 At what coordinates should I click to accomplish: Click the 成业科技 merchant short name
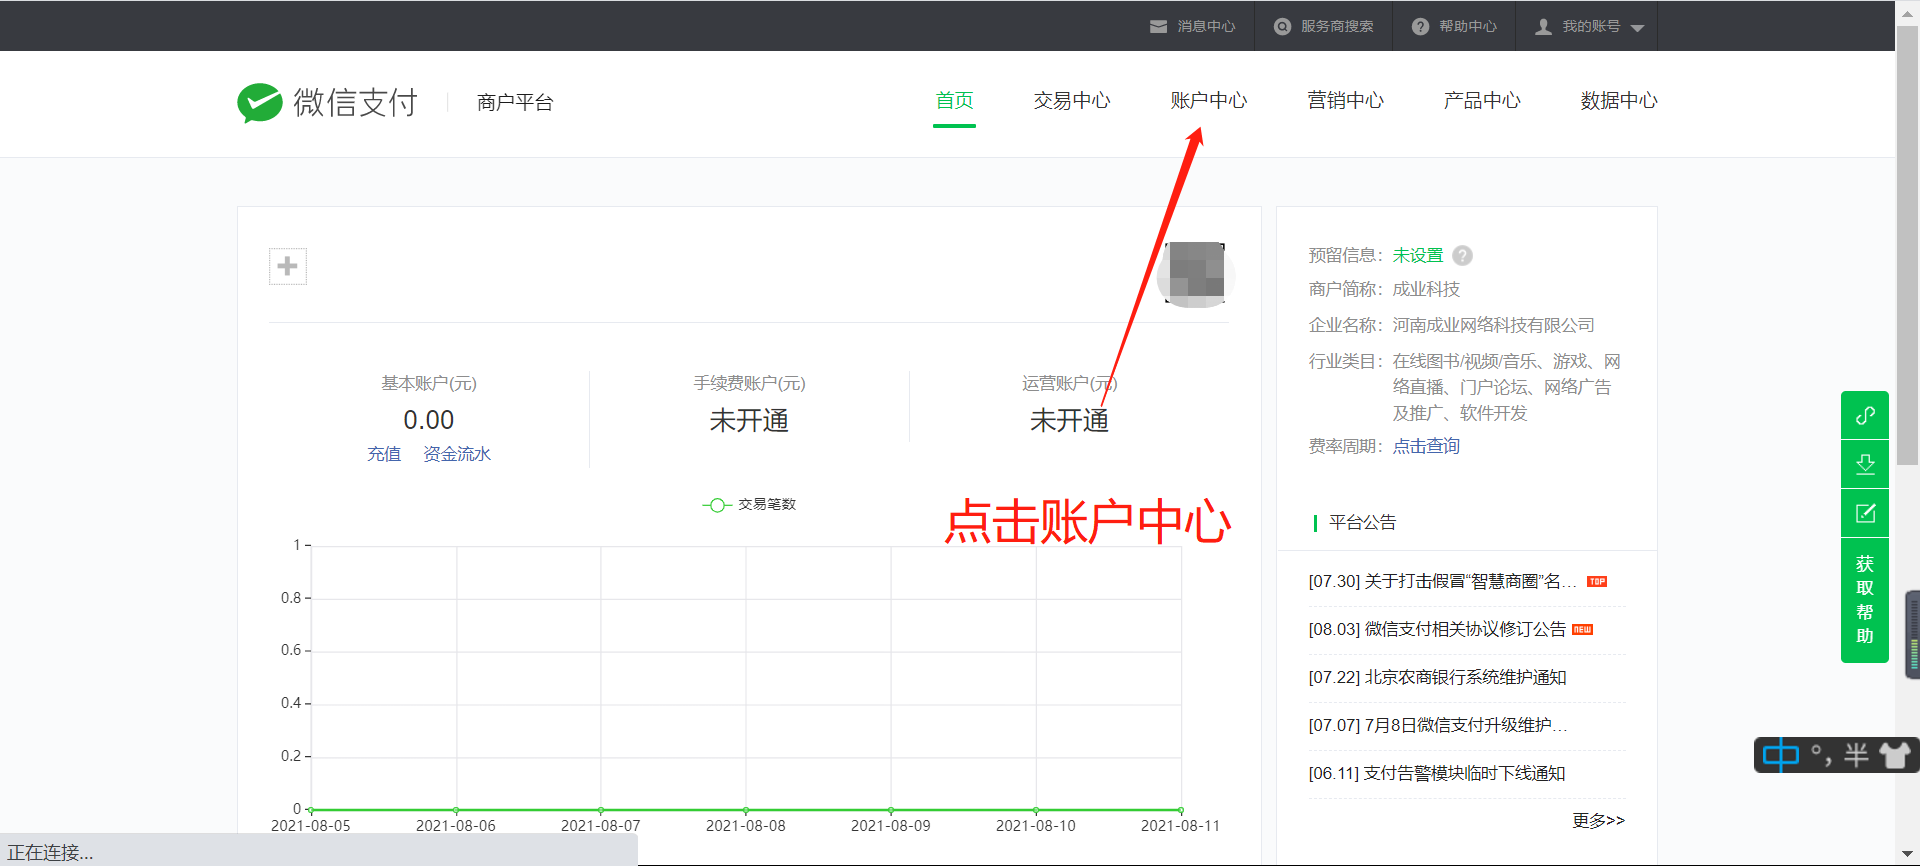click(x=1426, y=289)
